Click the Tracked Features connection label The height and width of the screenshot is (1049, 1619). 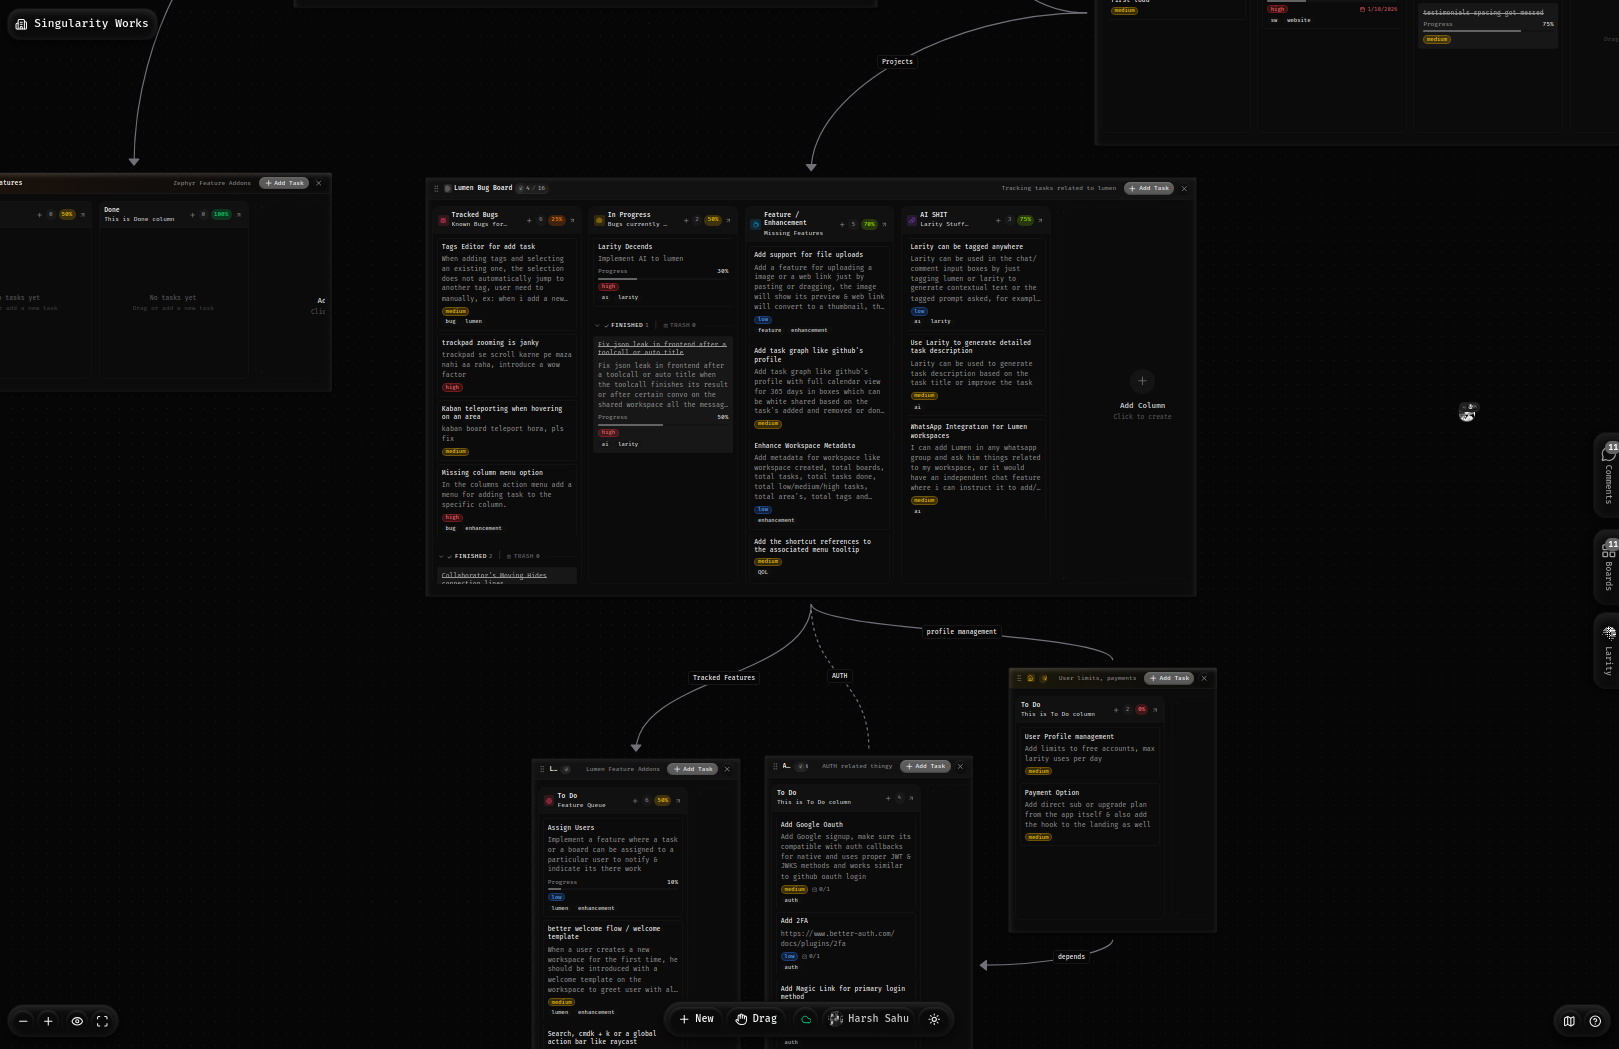click(724, 678)
